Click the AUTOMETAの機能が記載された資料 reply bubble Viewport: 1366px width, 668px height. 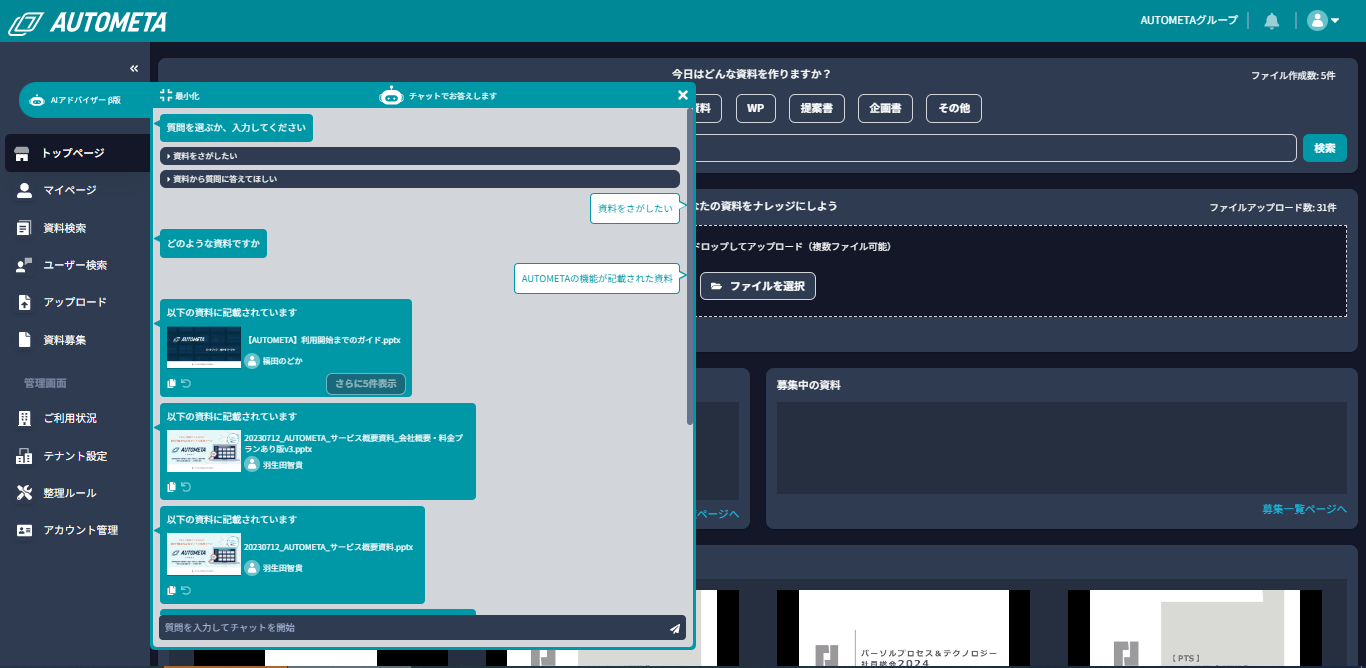(597, 279)
